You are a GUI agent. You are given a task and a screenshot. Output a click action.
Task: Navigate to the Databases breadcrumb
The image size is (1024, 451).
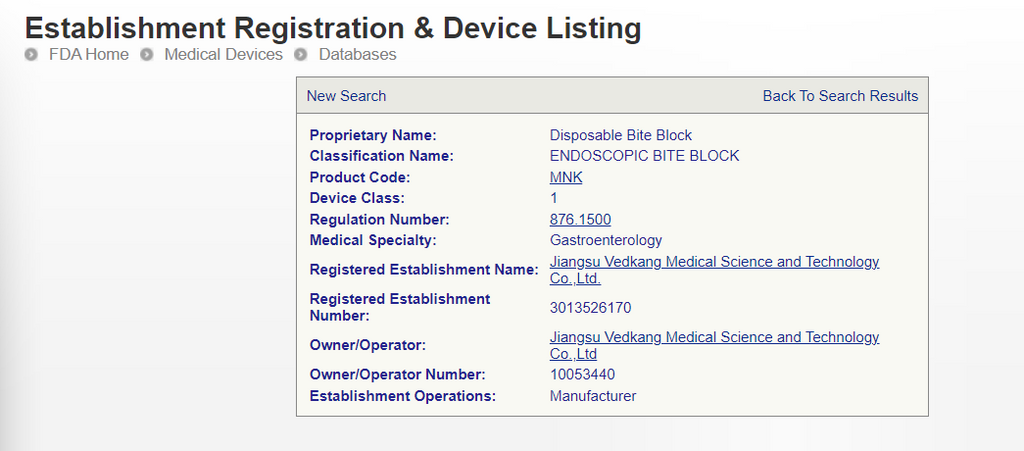(x=357, y=55)
